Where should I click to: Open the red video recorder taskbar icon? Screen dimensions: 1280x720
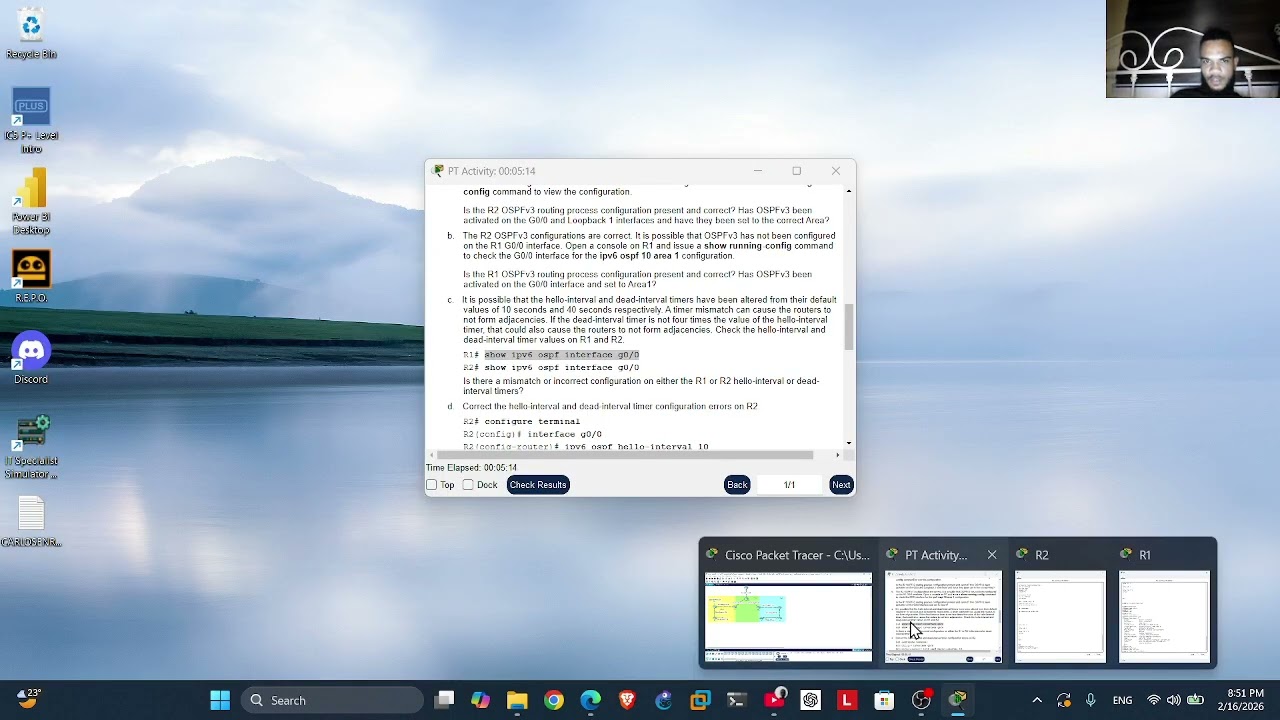pyautogui.click(x=774, y=700)
